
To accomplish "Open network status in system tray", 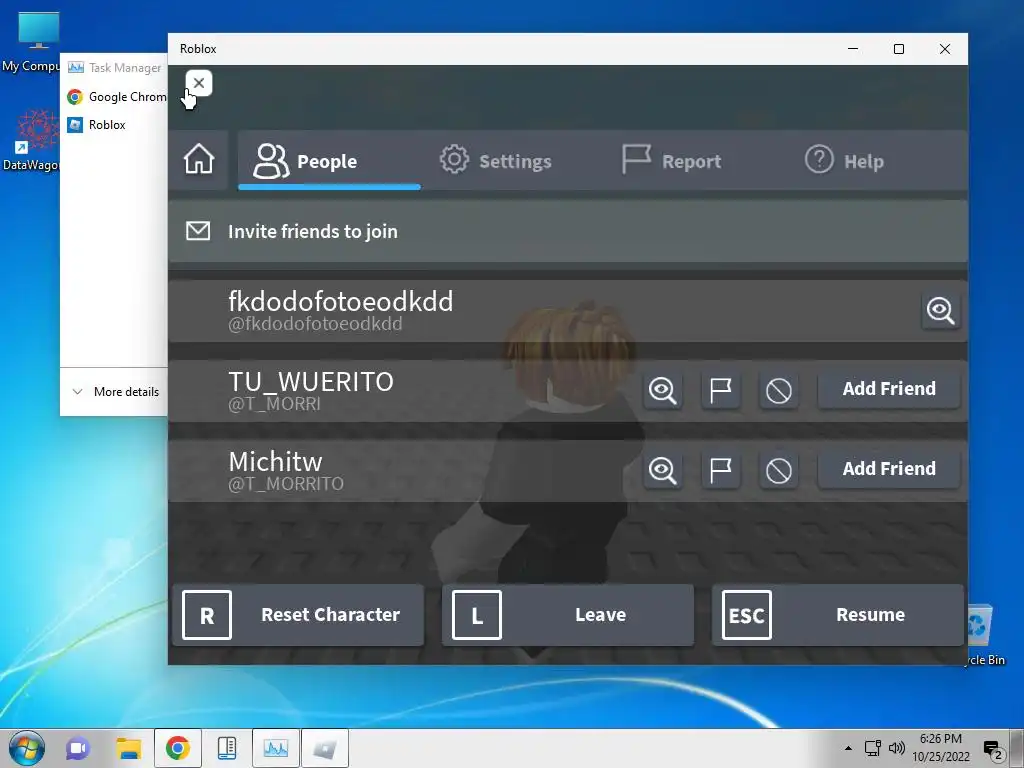I will [872, 748].
